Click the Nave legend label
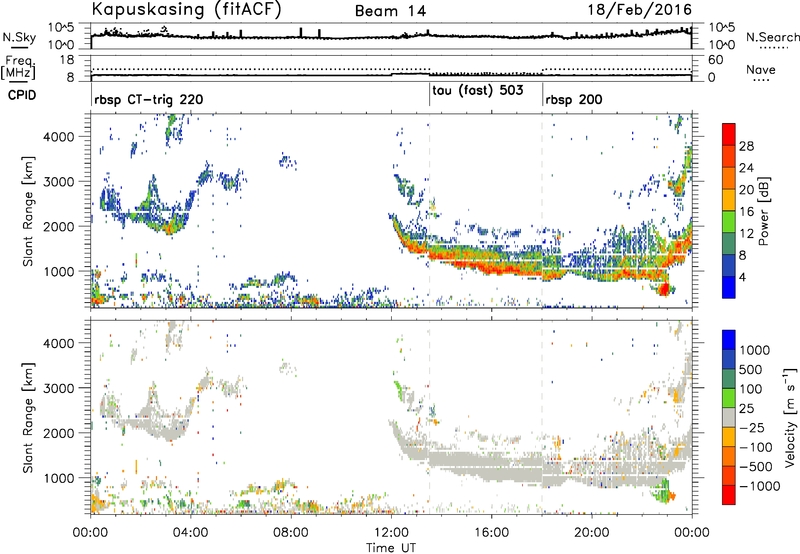This screenshot has width=800, height=554. tap(761, 69)
